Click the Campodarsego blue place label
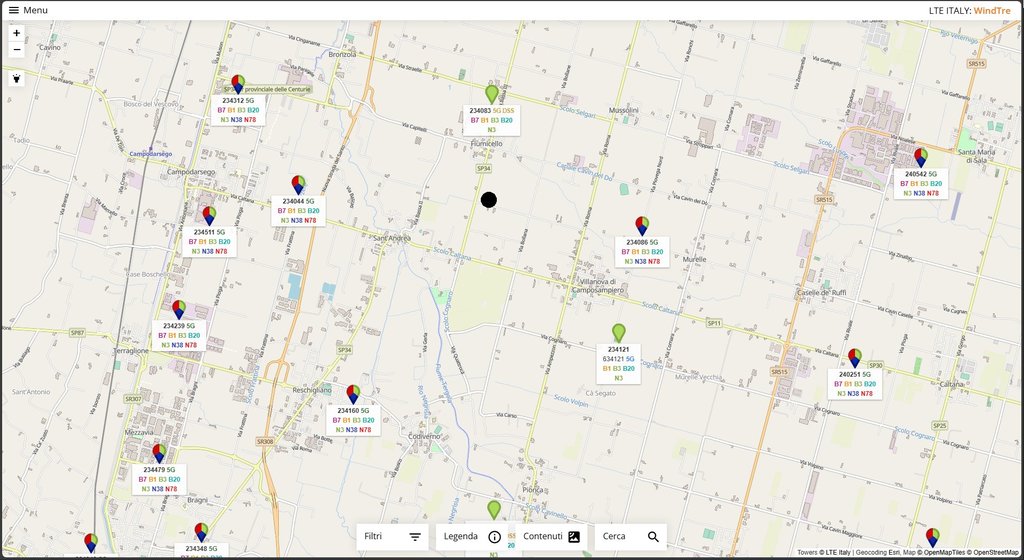 [151, 154]
